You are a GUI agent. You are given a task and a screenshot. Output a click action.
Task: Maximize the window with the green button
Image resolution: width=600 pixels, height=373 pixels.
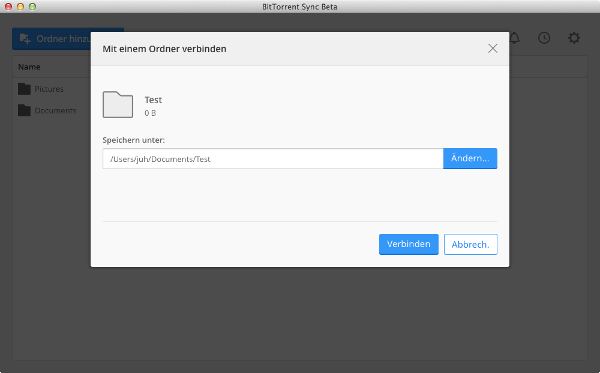[x=33, y=7]
